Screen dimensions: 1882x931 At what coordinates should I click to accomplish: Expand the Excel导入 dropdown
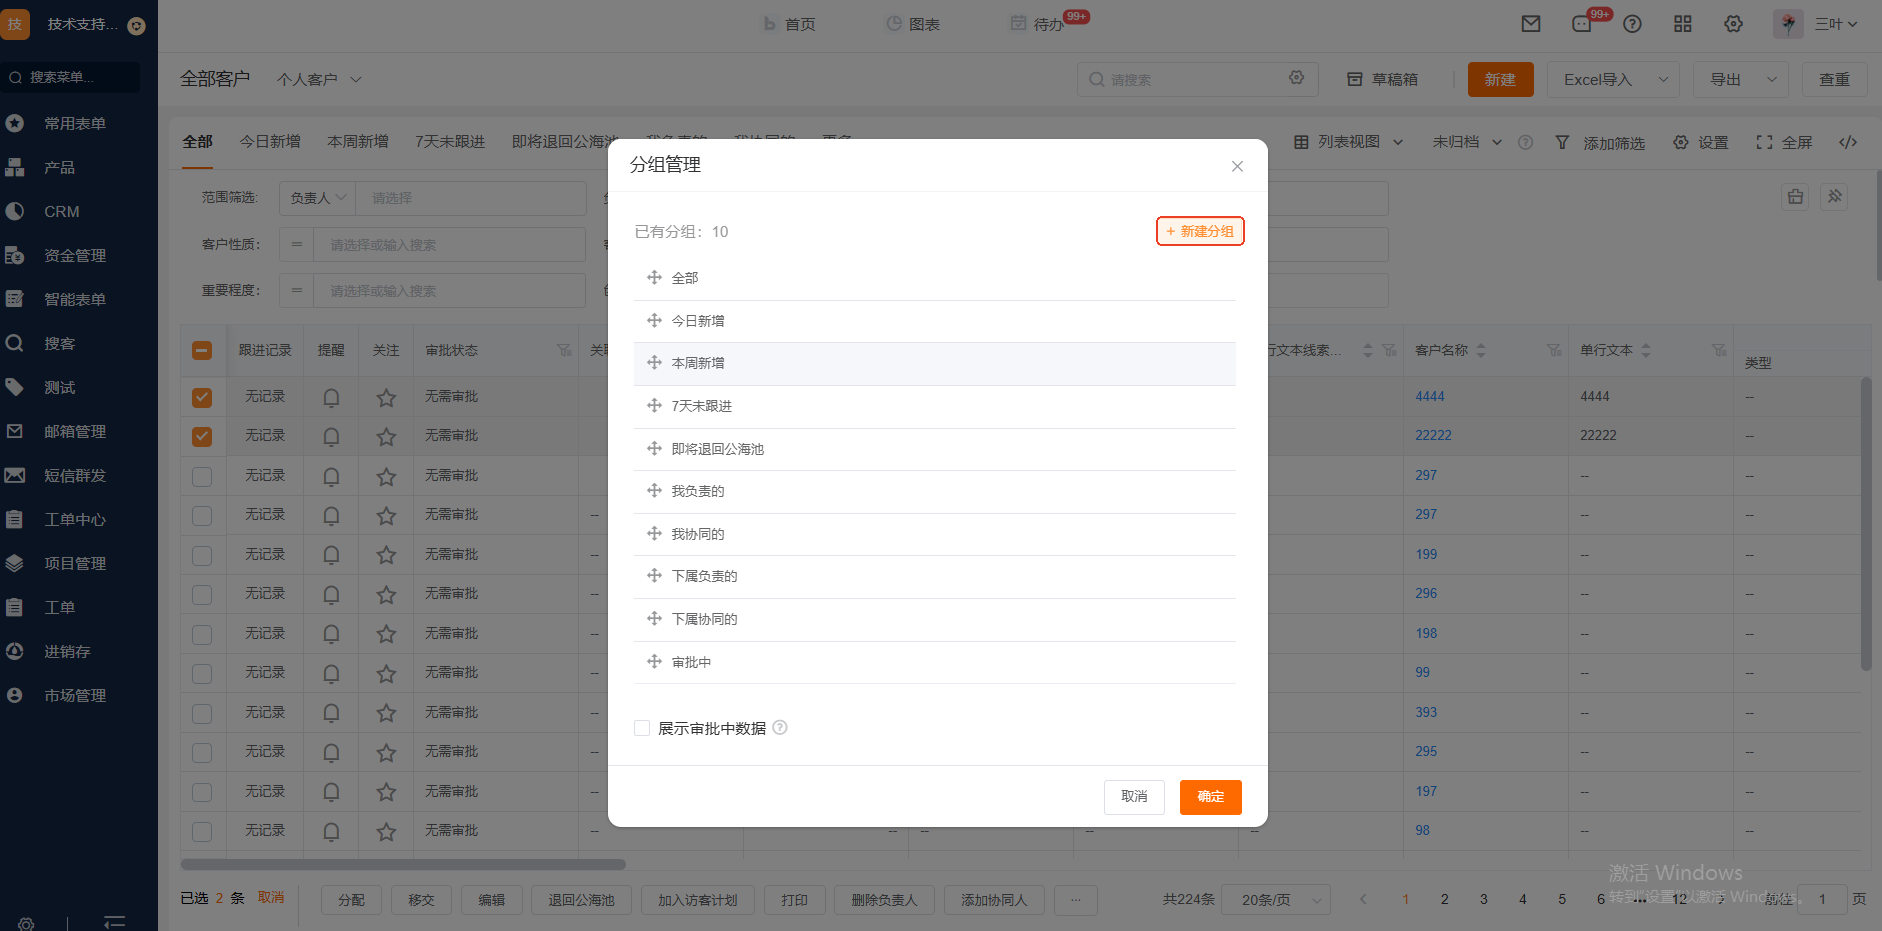pyautogui.click(x=1662, y=79)
